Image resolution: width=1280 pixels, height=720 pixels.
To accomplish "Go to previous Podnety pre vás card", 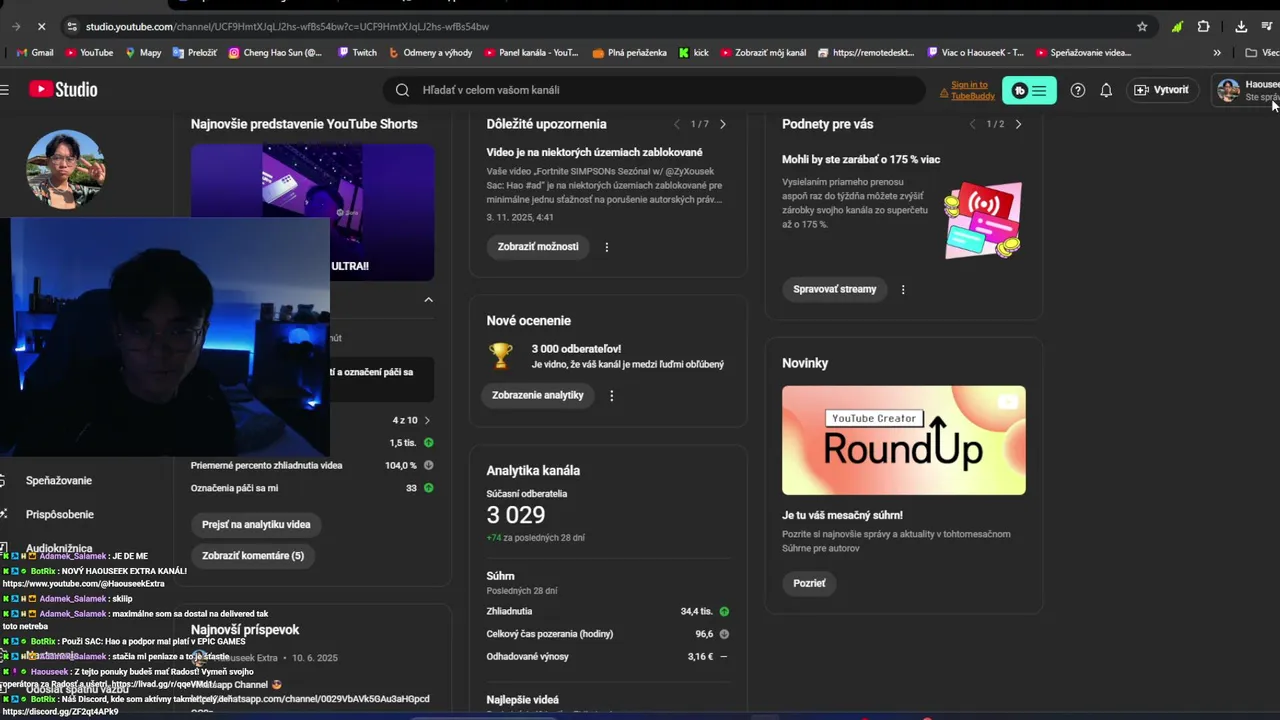I will click(x=972, y=124).
